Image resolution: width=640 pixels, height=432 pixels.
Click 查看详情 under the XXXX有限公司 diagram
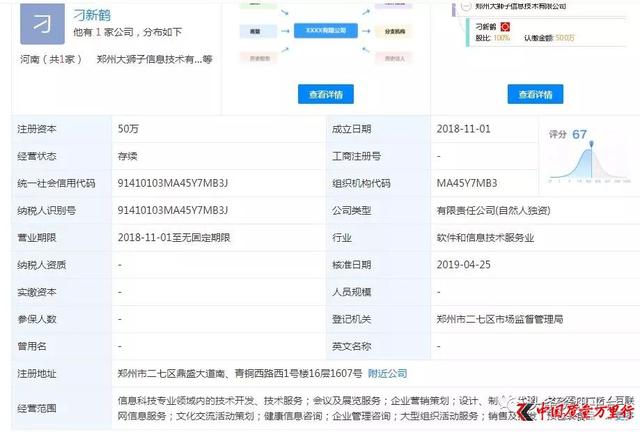point(326,94)
